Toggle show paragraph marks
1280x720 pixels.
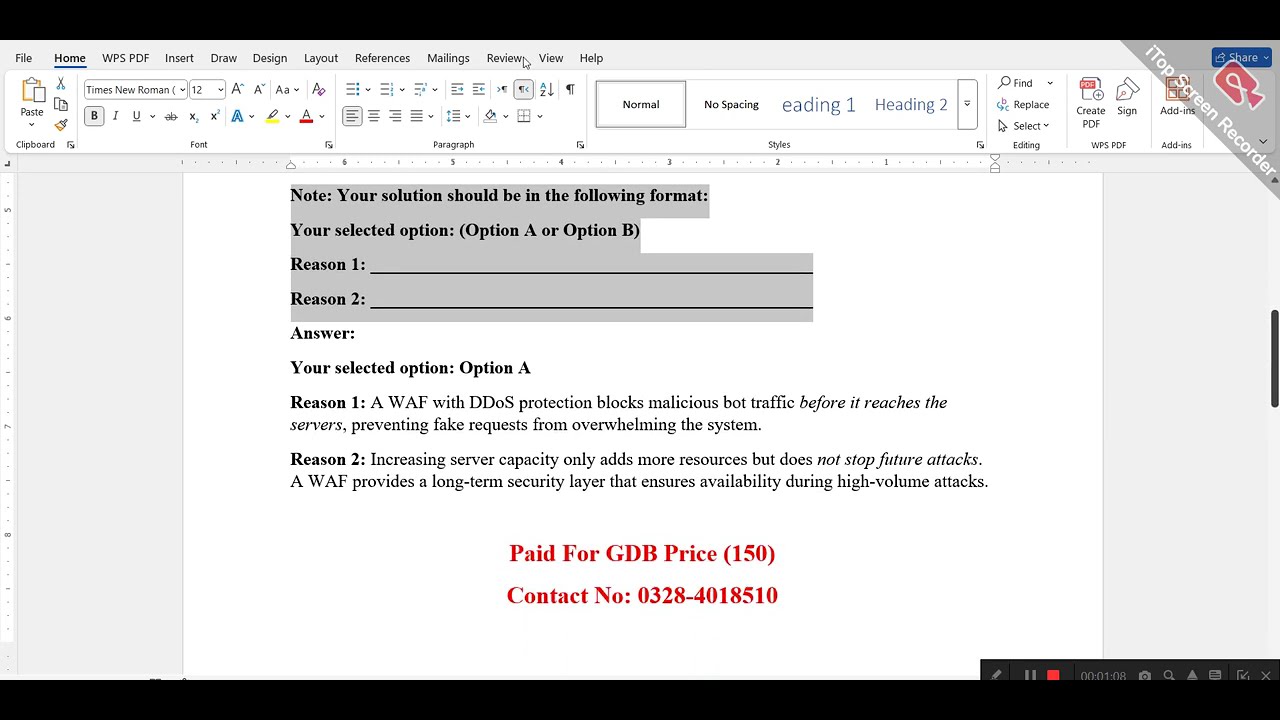tap(570, 89)
